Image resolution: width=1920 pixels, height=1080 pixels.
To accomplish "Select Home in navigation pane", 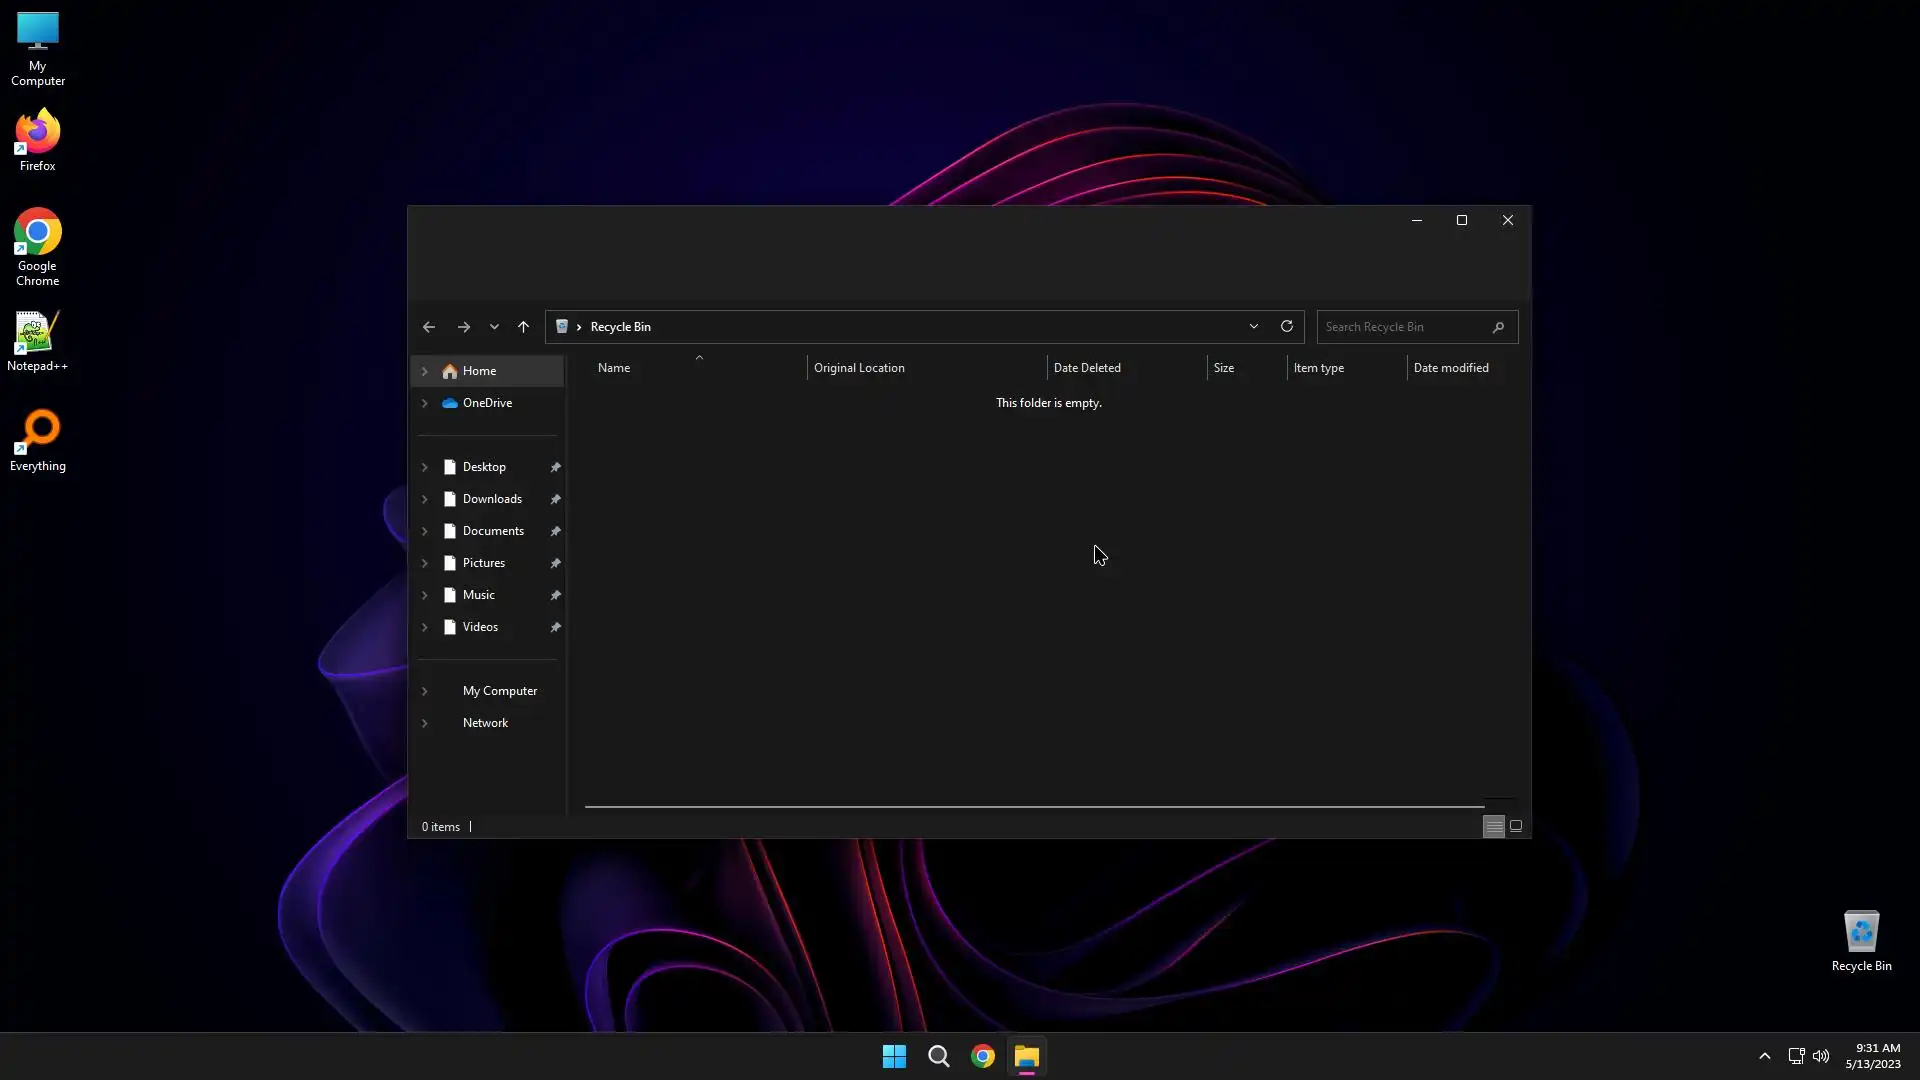I will 479,371.
